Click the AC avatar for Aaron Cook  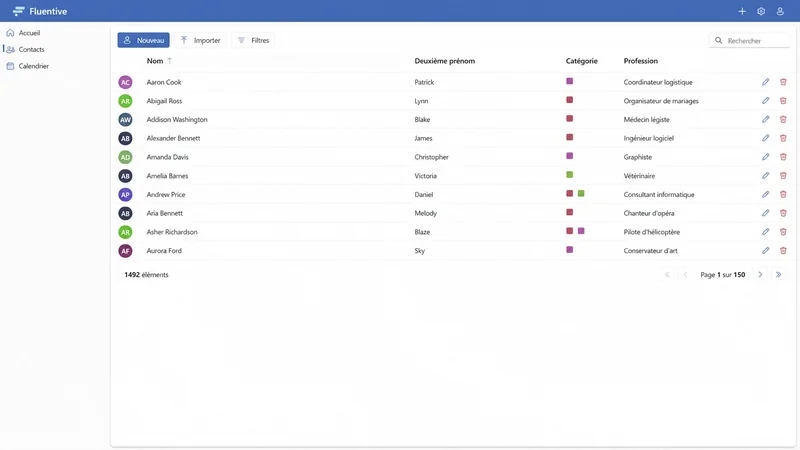[x=125, y=82]
